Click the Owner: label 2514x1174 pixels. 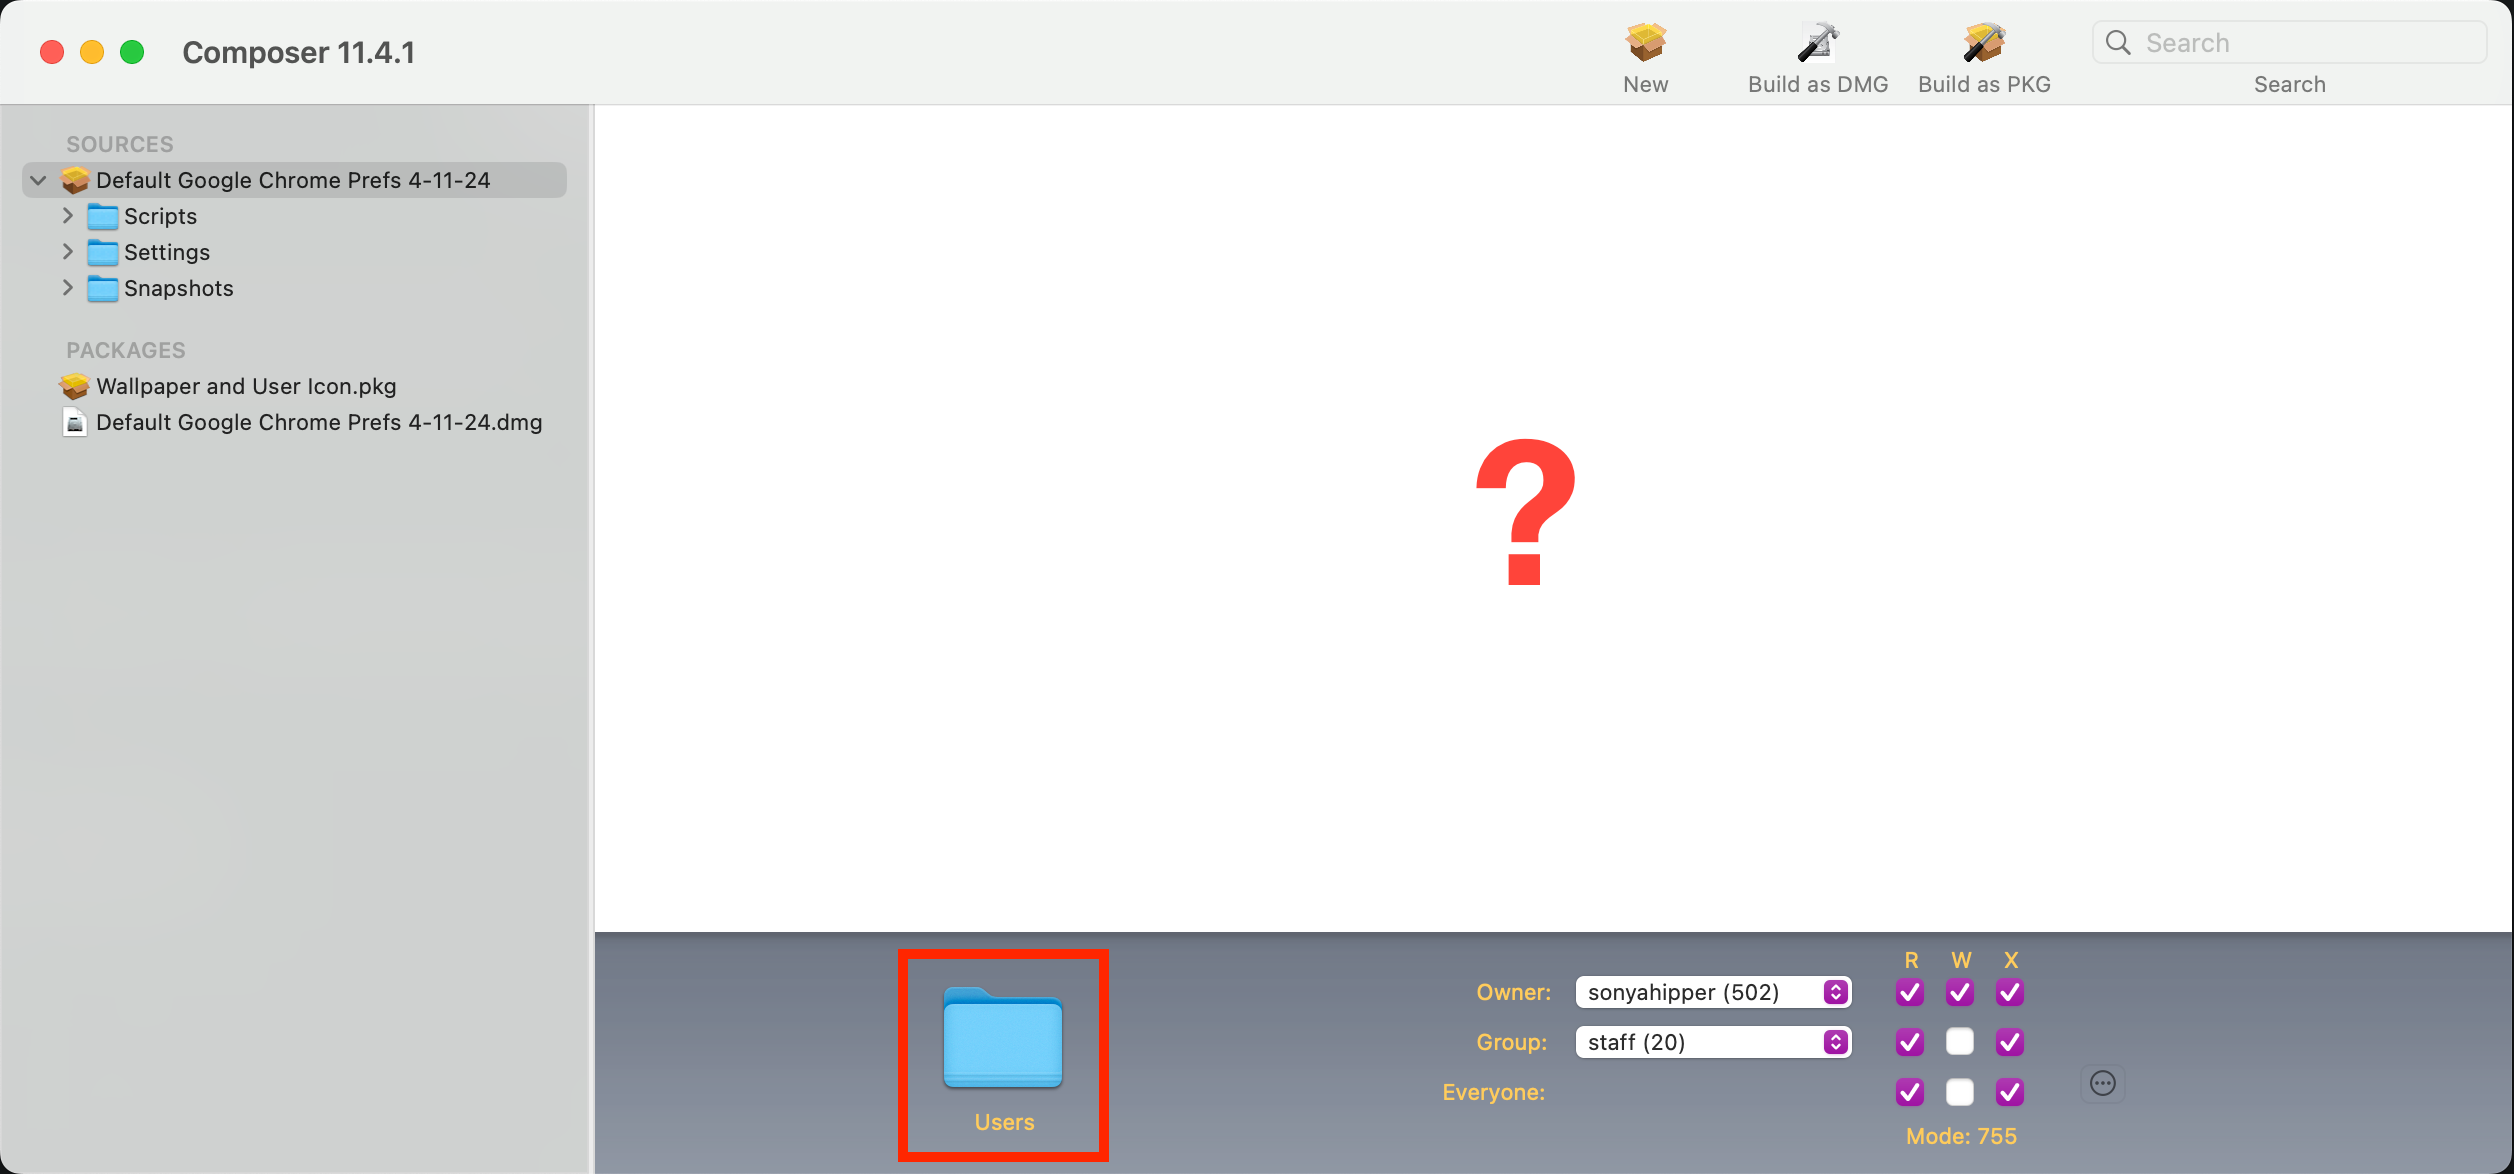[x=1513, y=992]
